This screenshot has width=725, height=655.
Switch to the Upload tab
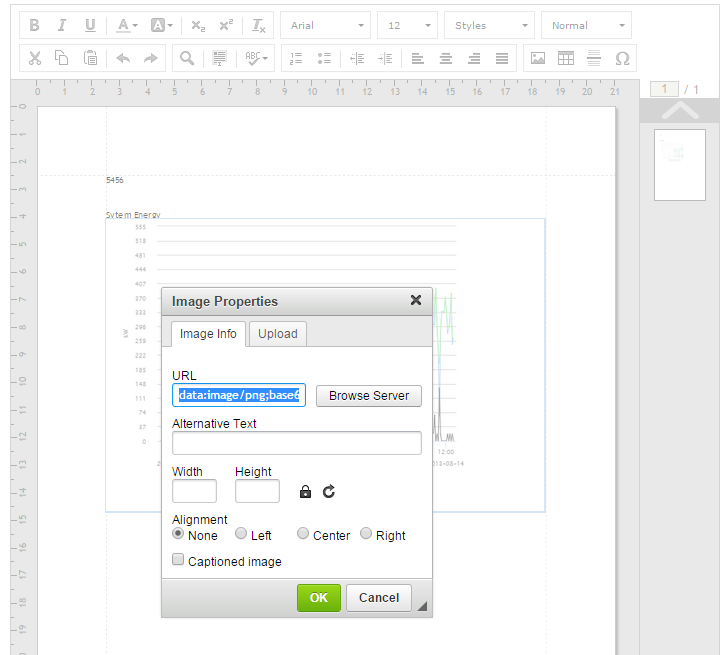[277, 334]
